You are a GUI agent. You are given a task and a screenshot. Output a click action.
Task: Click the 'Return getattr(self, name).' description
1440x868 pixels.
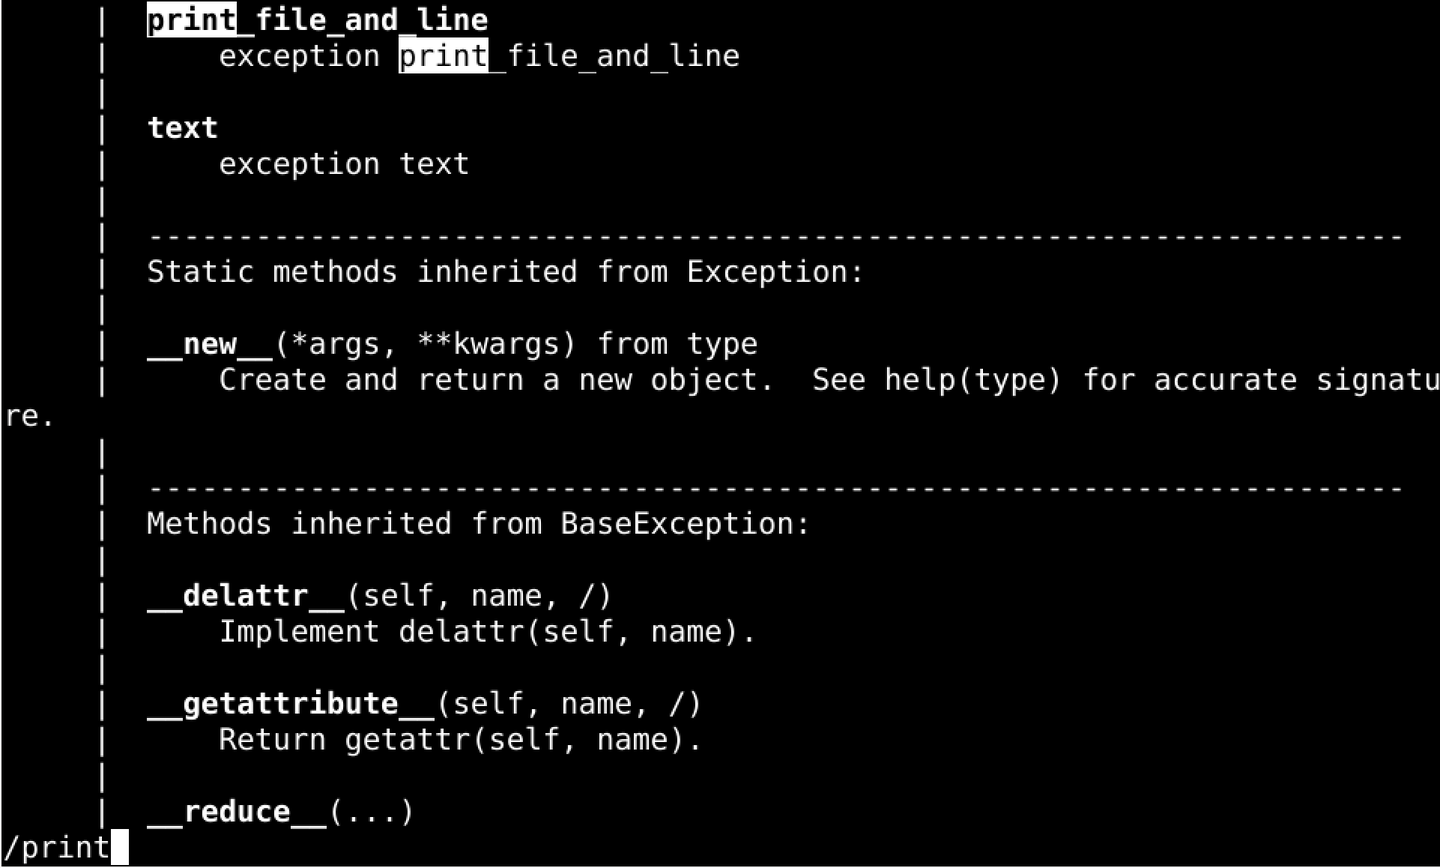[460, 740]
